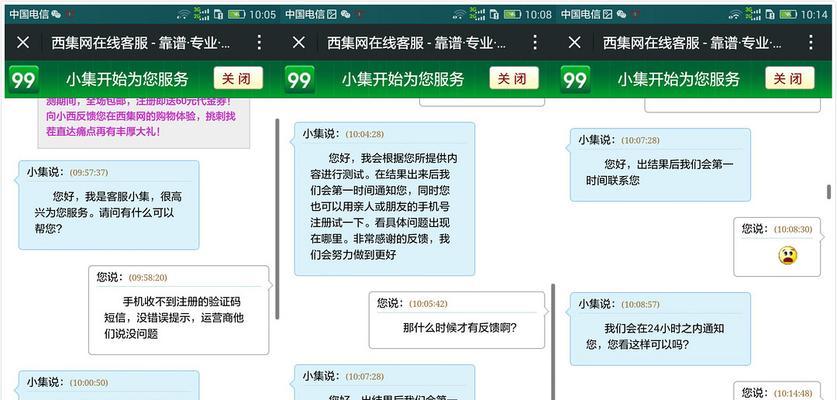The width and height of the screenshot is (837, 400).
Task: Open the three-dot menu in the 10:14 screenshot
Action: pyautogui.click(x=811, y=42)
